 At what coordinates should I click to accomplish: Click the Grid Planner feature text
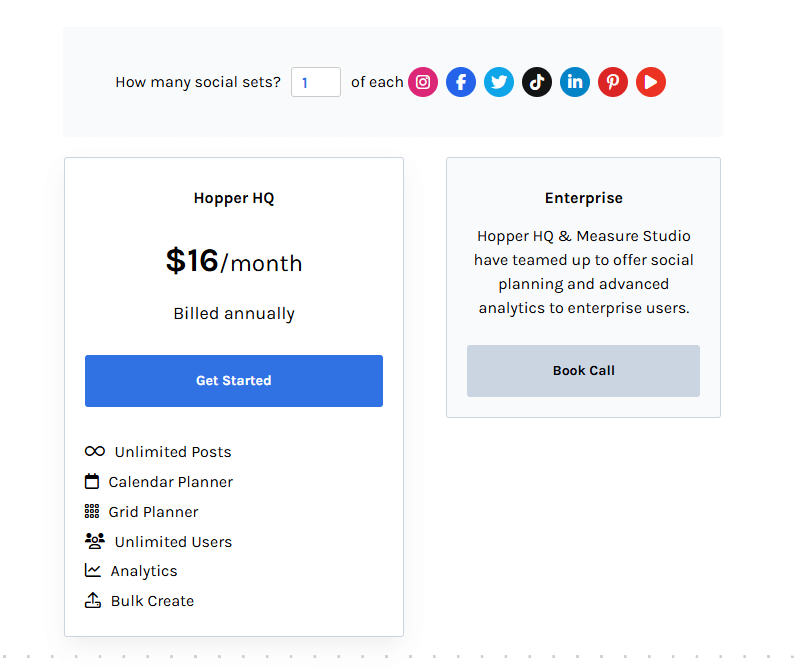(153, 512)
